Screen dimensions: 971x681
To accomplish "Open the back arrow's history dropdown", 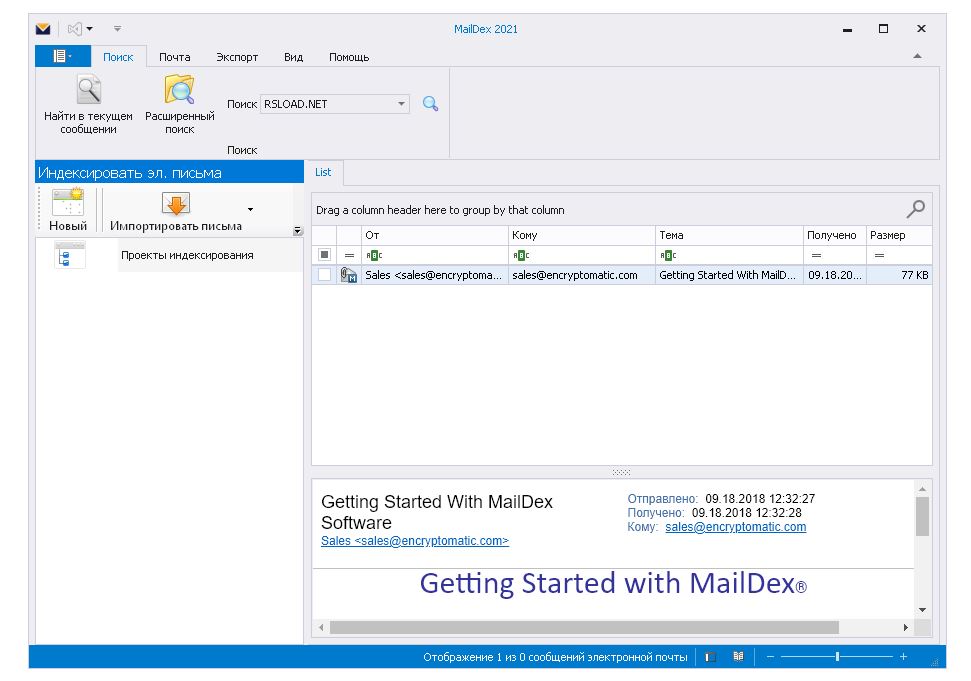I will coord(90,28).
